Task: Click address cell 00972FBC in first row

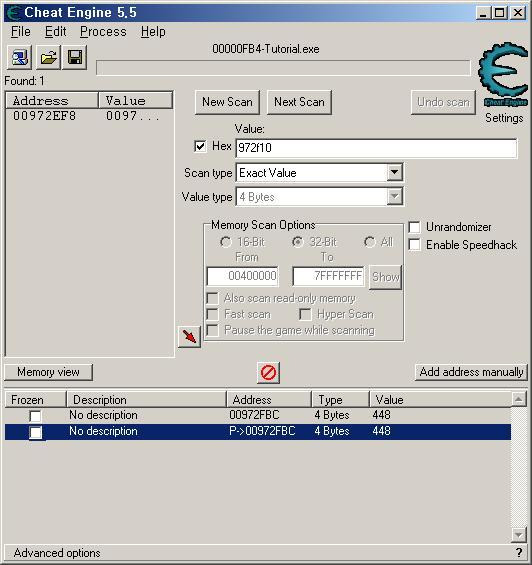Action: [x=254, y=415]
